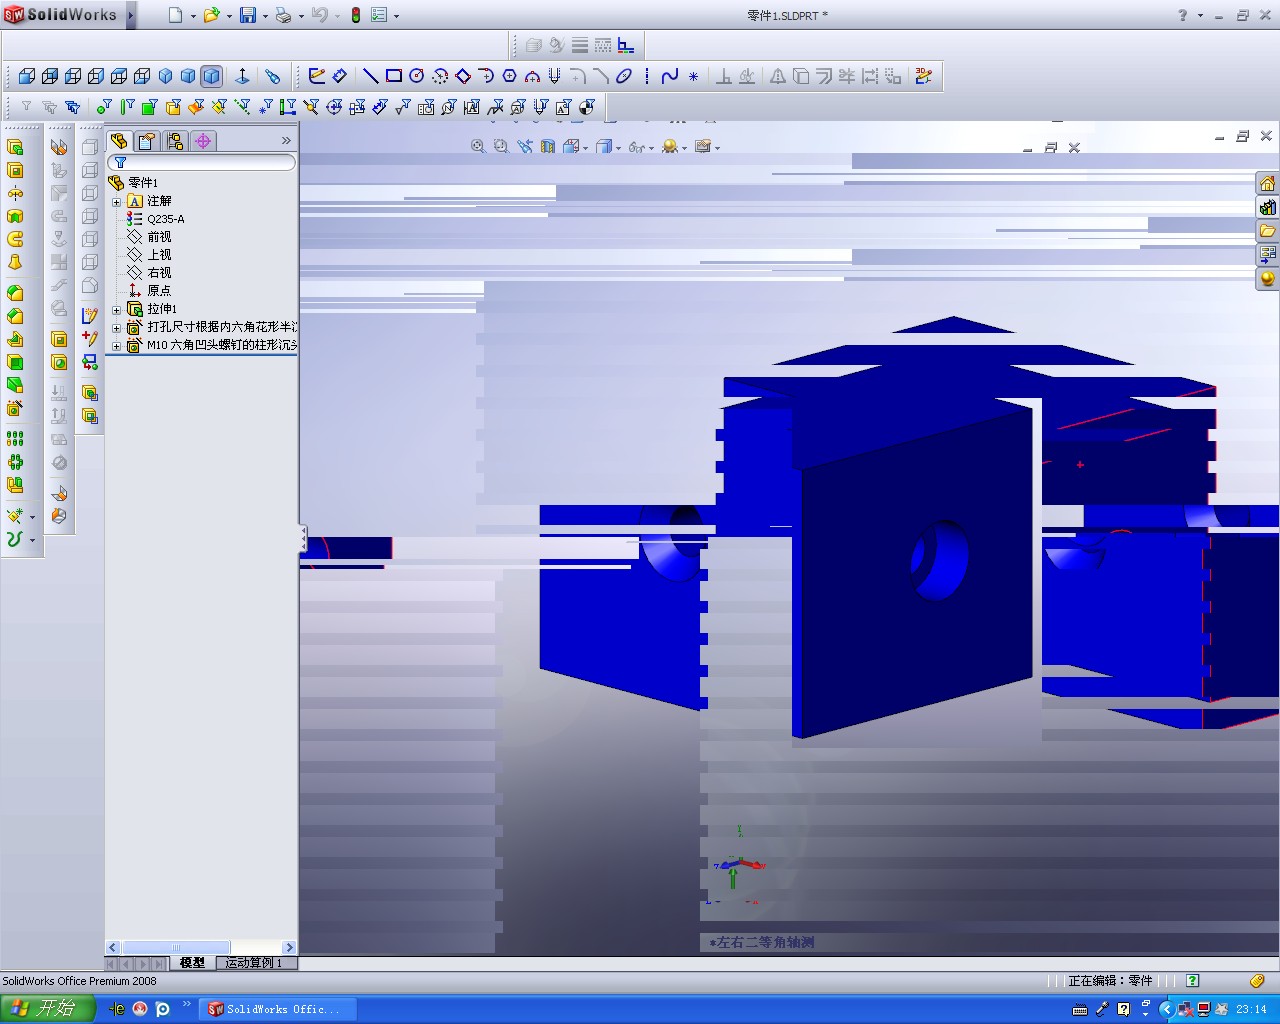1280x1024 pixels.
Task: Switch to the 运动算例1 tab
Action: click(255, 963)
